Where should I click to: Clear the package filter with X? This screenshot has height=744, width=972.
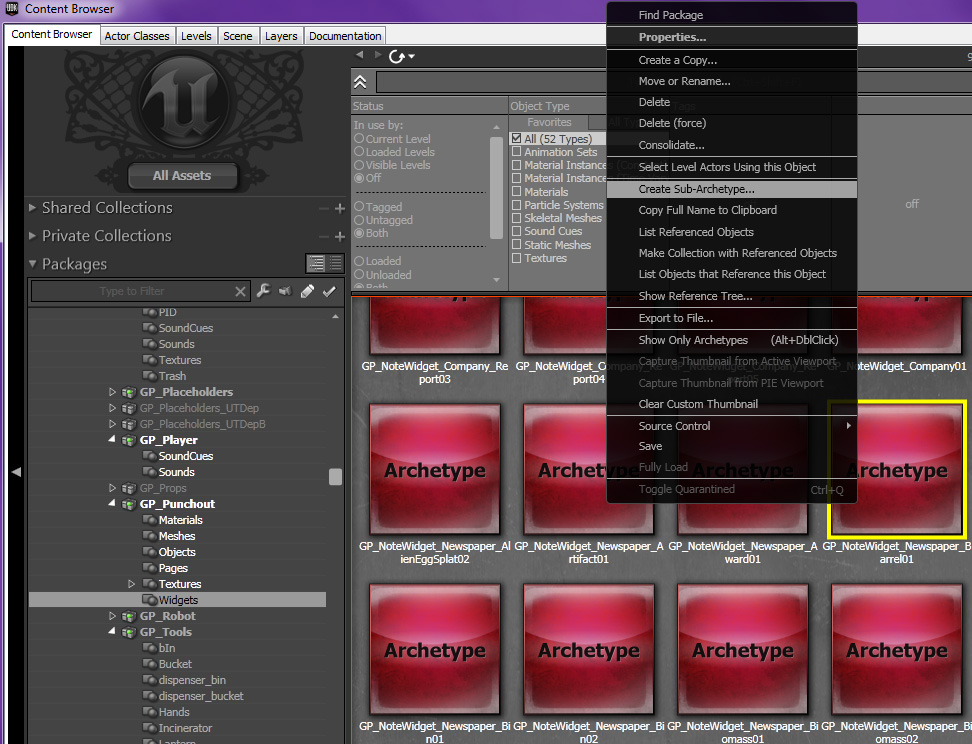coord(241,291)
